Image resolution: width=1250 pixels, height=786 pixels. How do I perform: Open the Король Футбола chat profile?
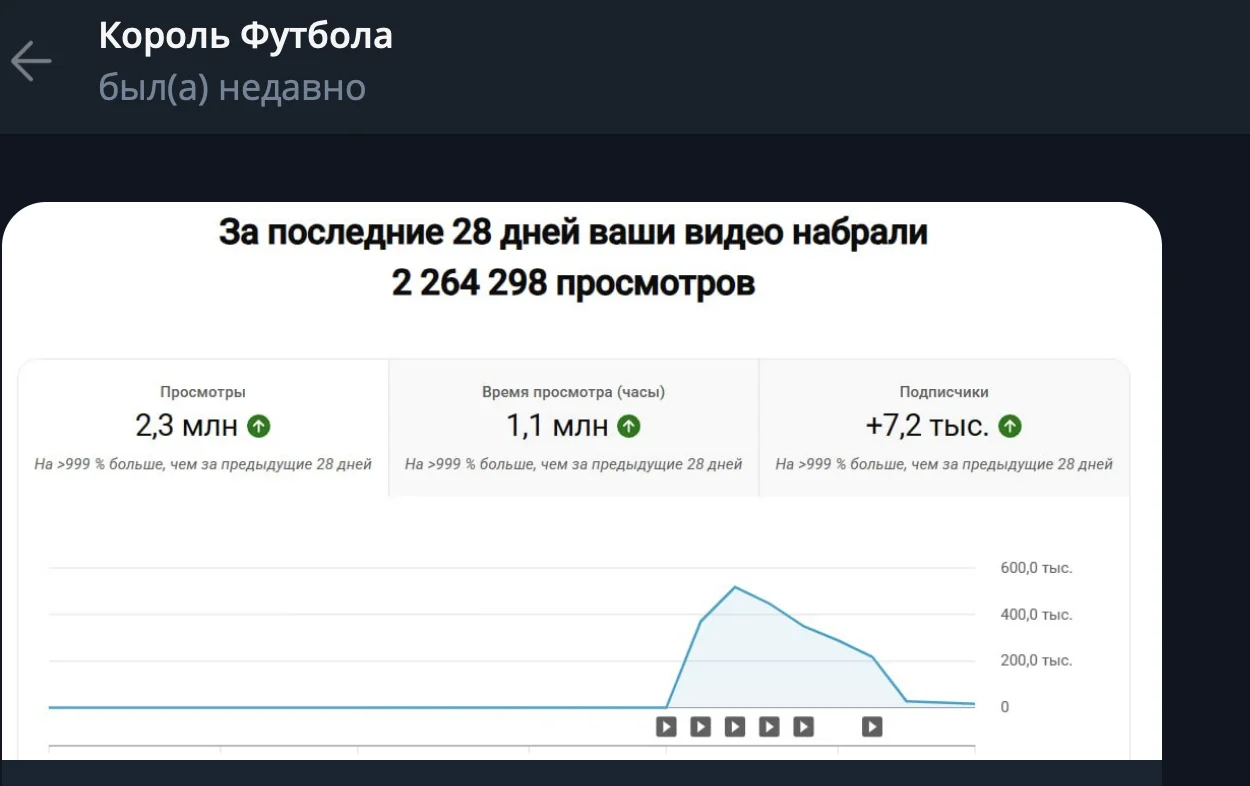tap(245, 36)
